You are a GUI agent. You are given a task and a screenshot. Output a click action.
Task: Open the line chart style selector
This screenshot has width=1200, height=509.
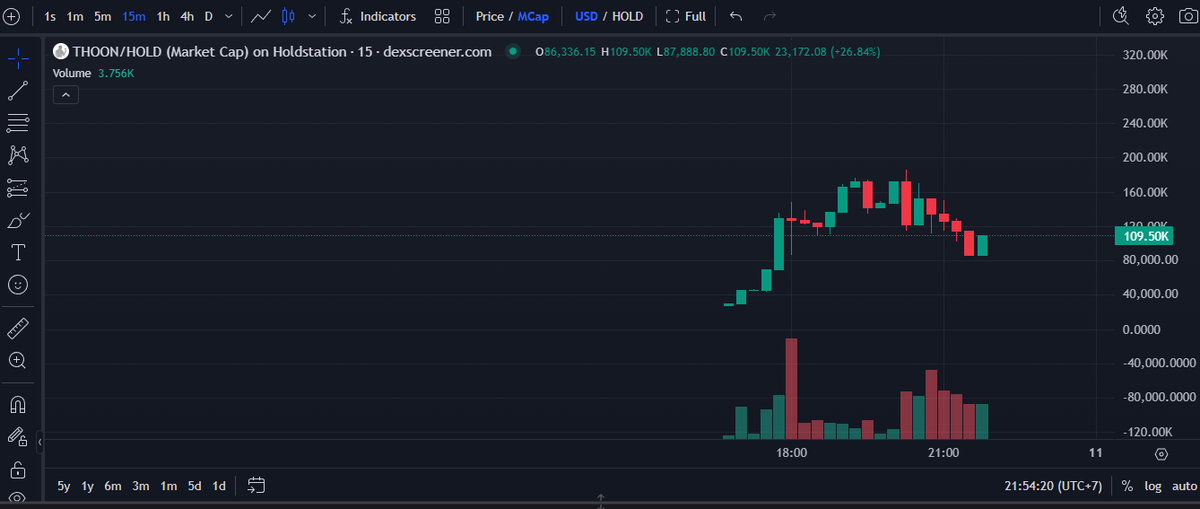[261, 16]
